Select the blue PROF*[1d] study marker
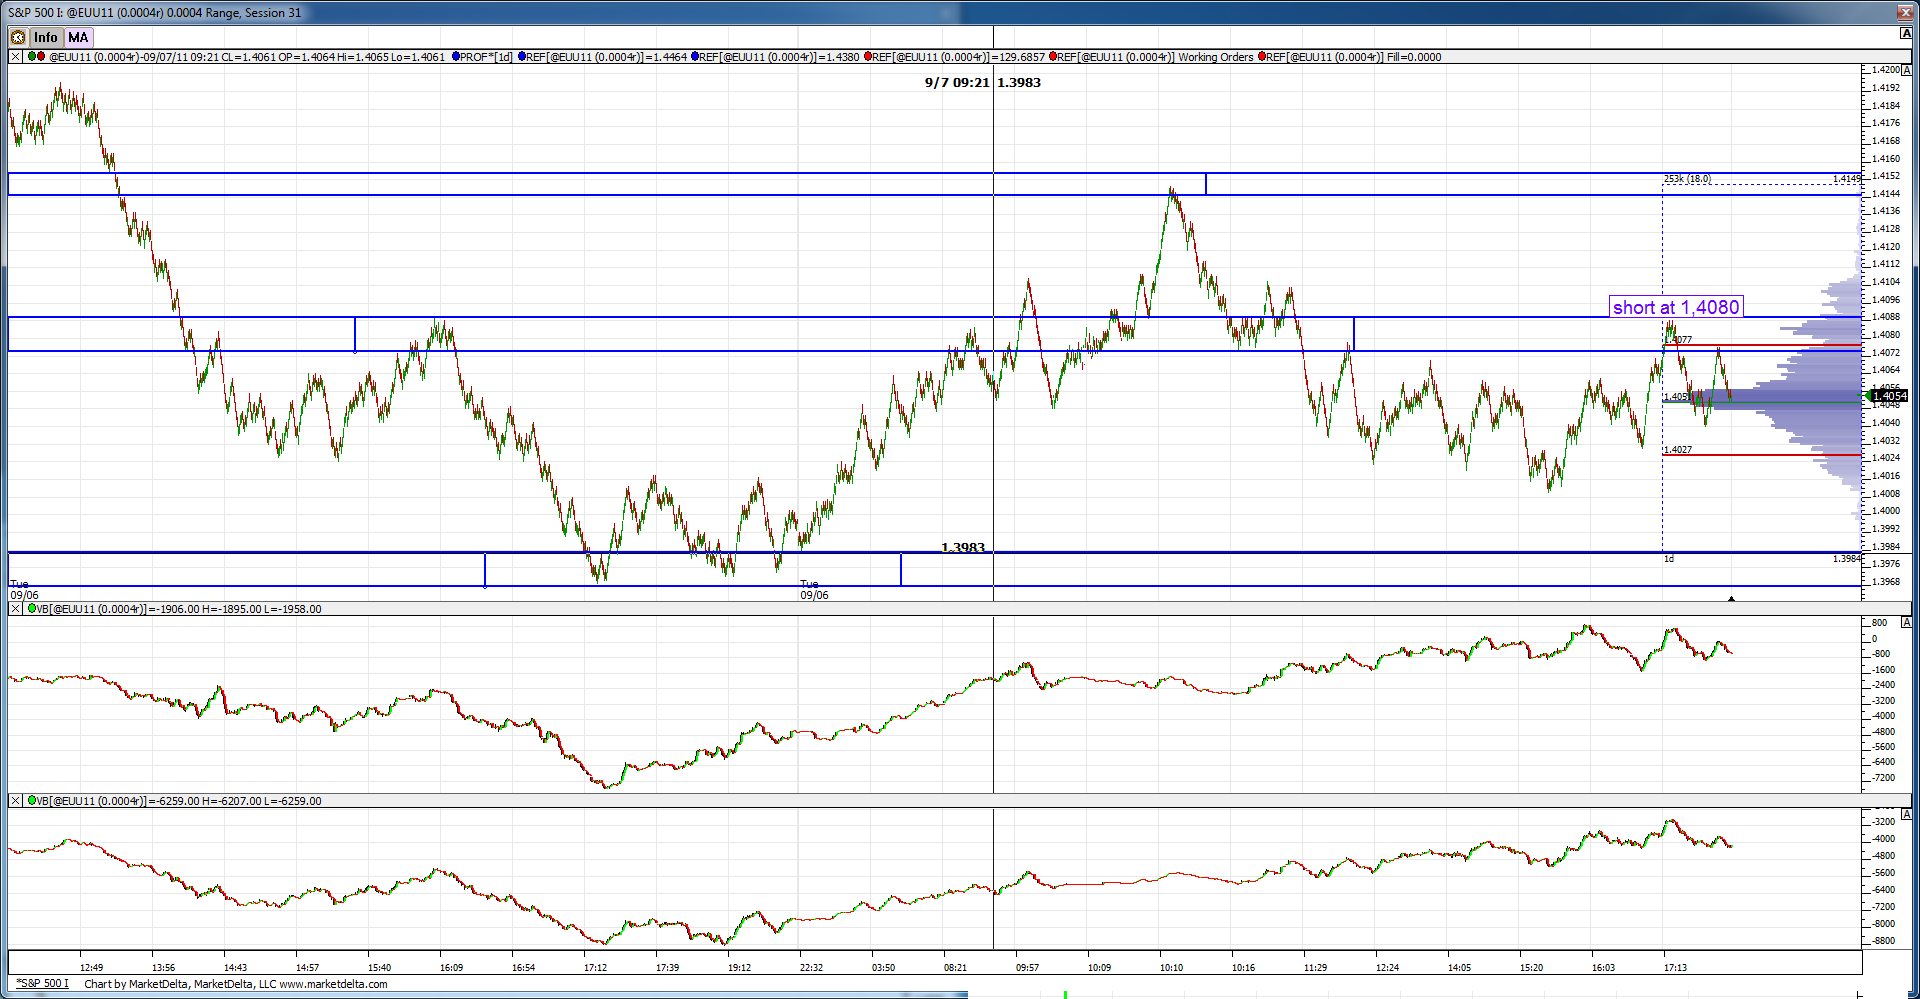Viewport: 1920px width, 999px height. click(x=456, y=57)
